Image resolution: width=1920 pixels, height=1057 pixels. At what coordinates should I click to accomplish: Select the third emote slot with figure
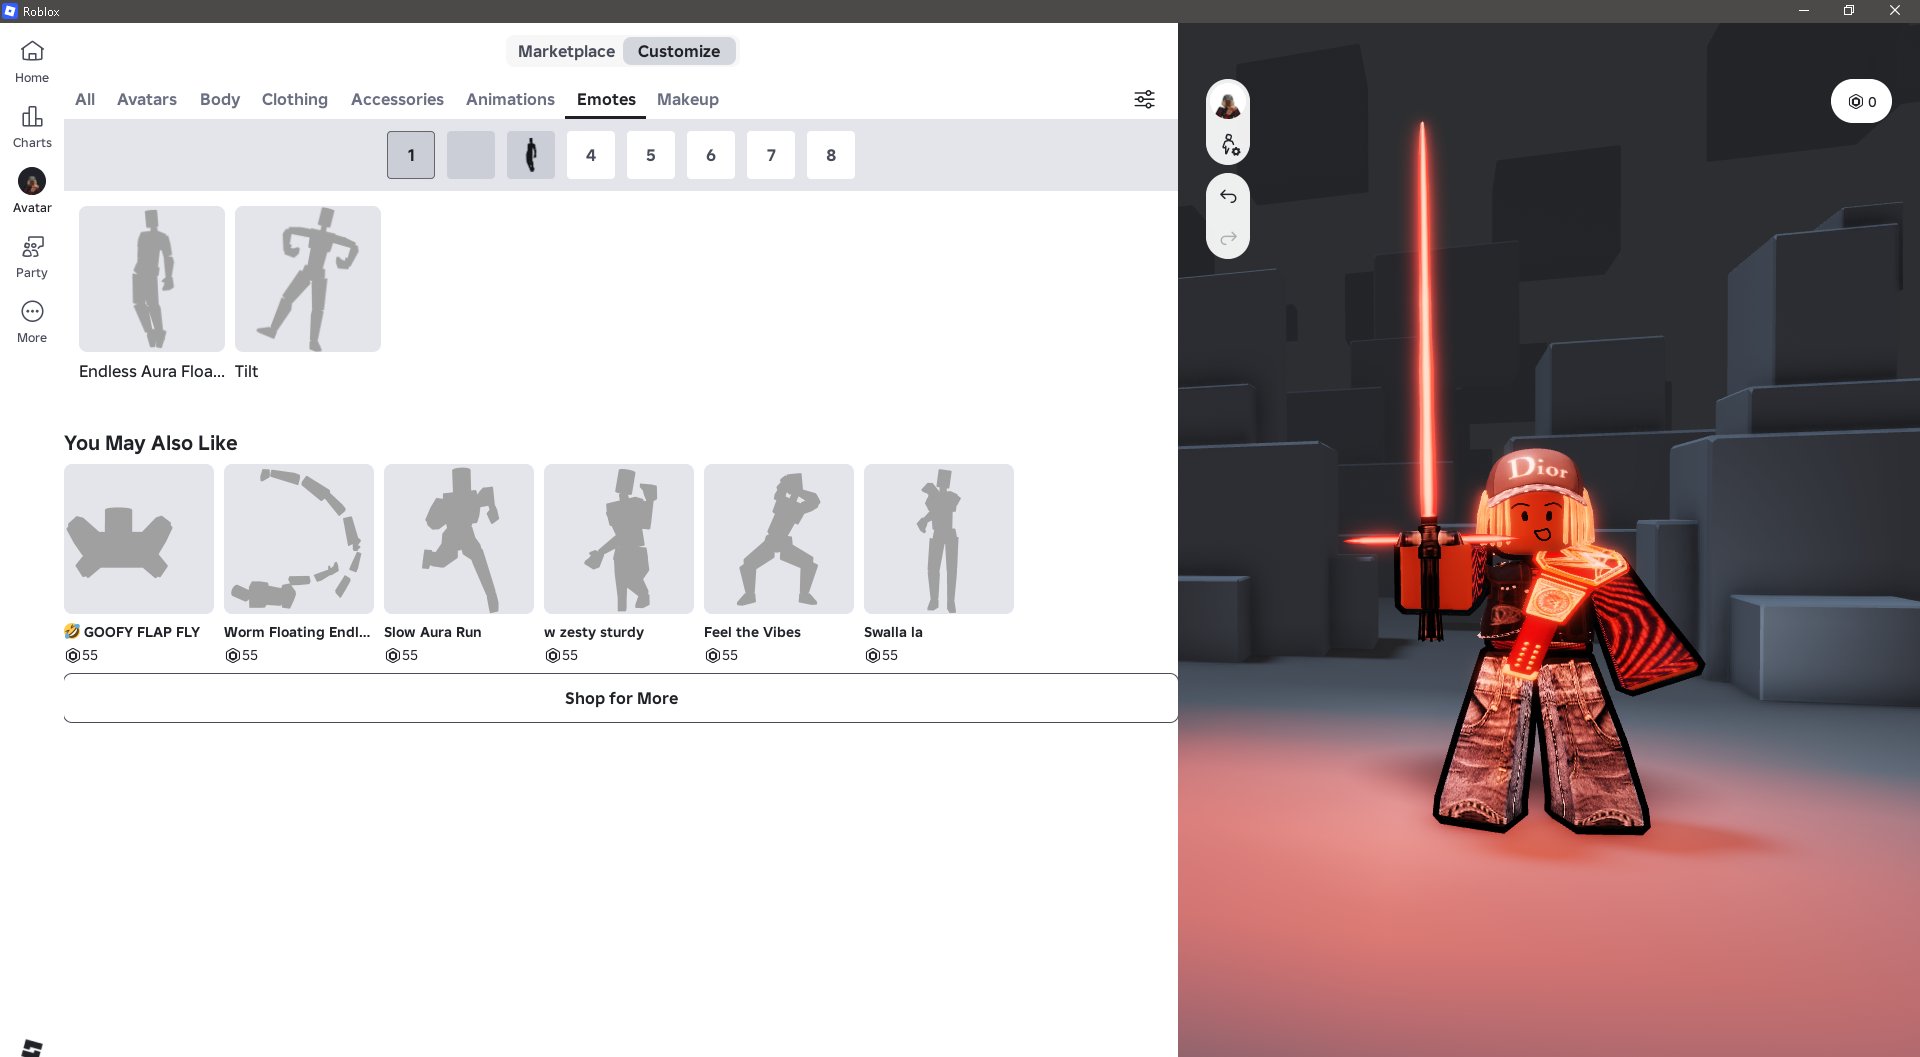531,155
